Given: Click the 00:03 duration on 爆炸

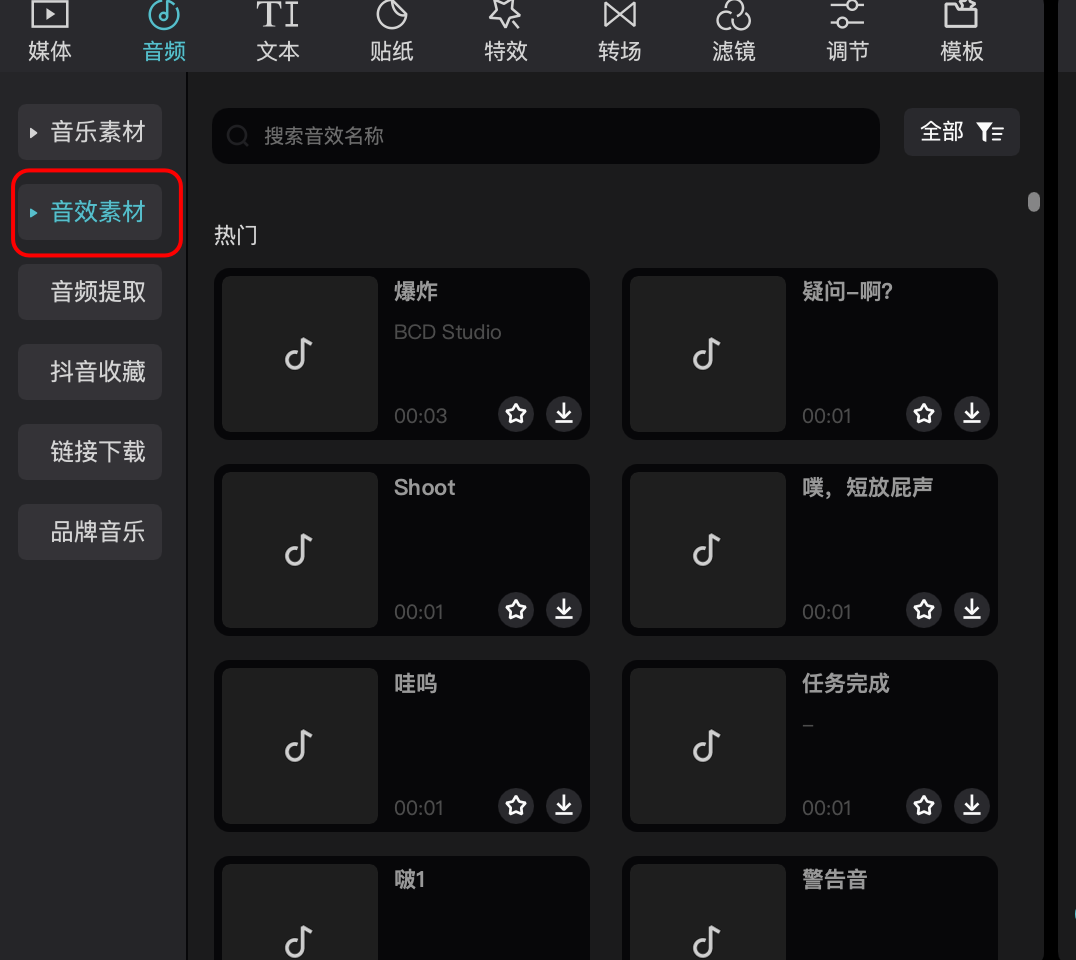Looking at the screenshot, I should tap(421, 416).
